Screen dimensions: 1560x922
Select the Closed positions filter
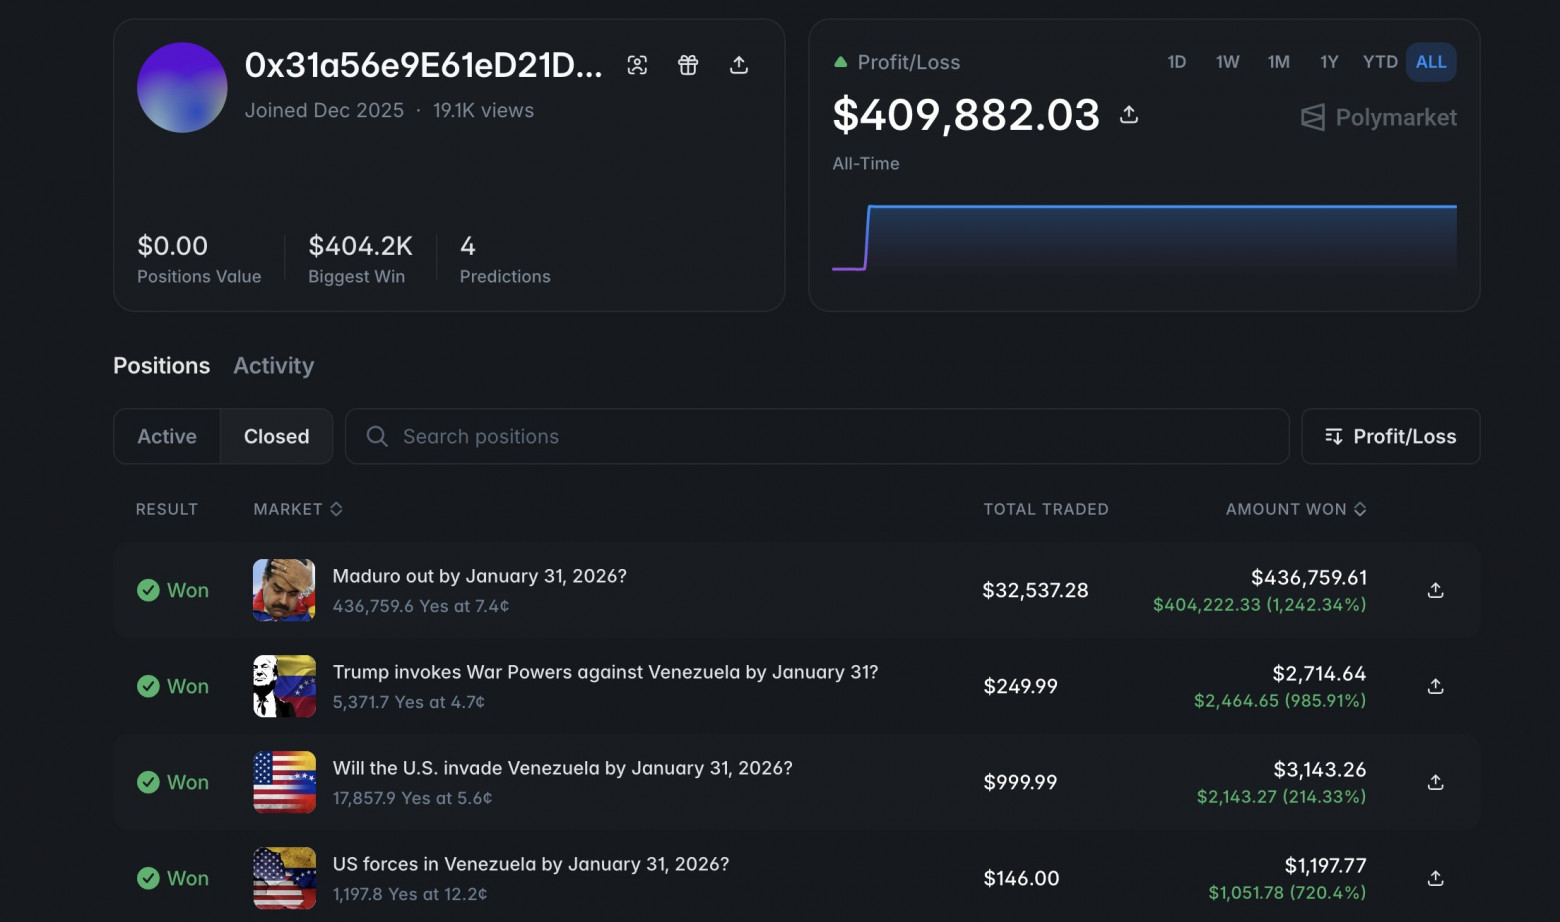click(x=277, y=436)
